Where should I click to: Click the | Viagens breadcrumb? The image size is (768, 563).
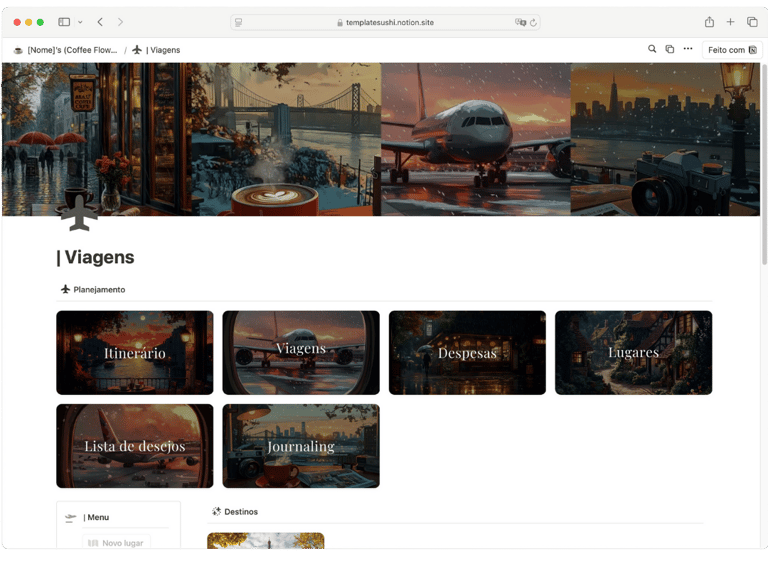(156, 50)
